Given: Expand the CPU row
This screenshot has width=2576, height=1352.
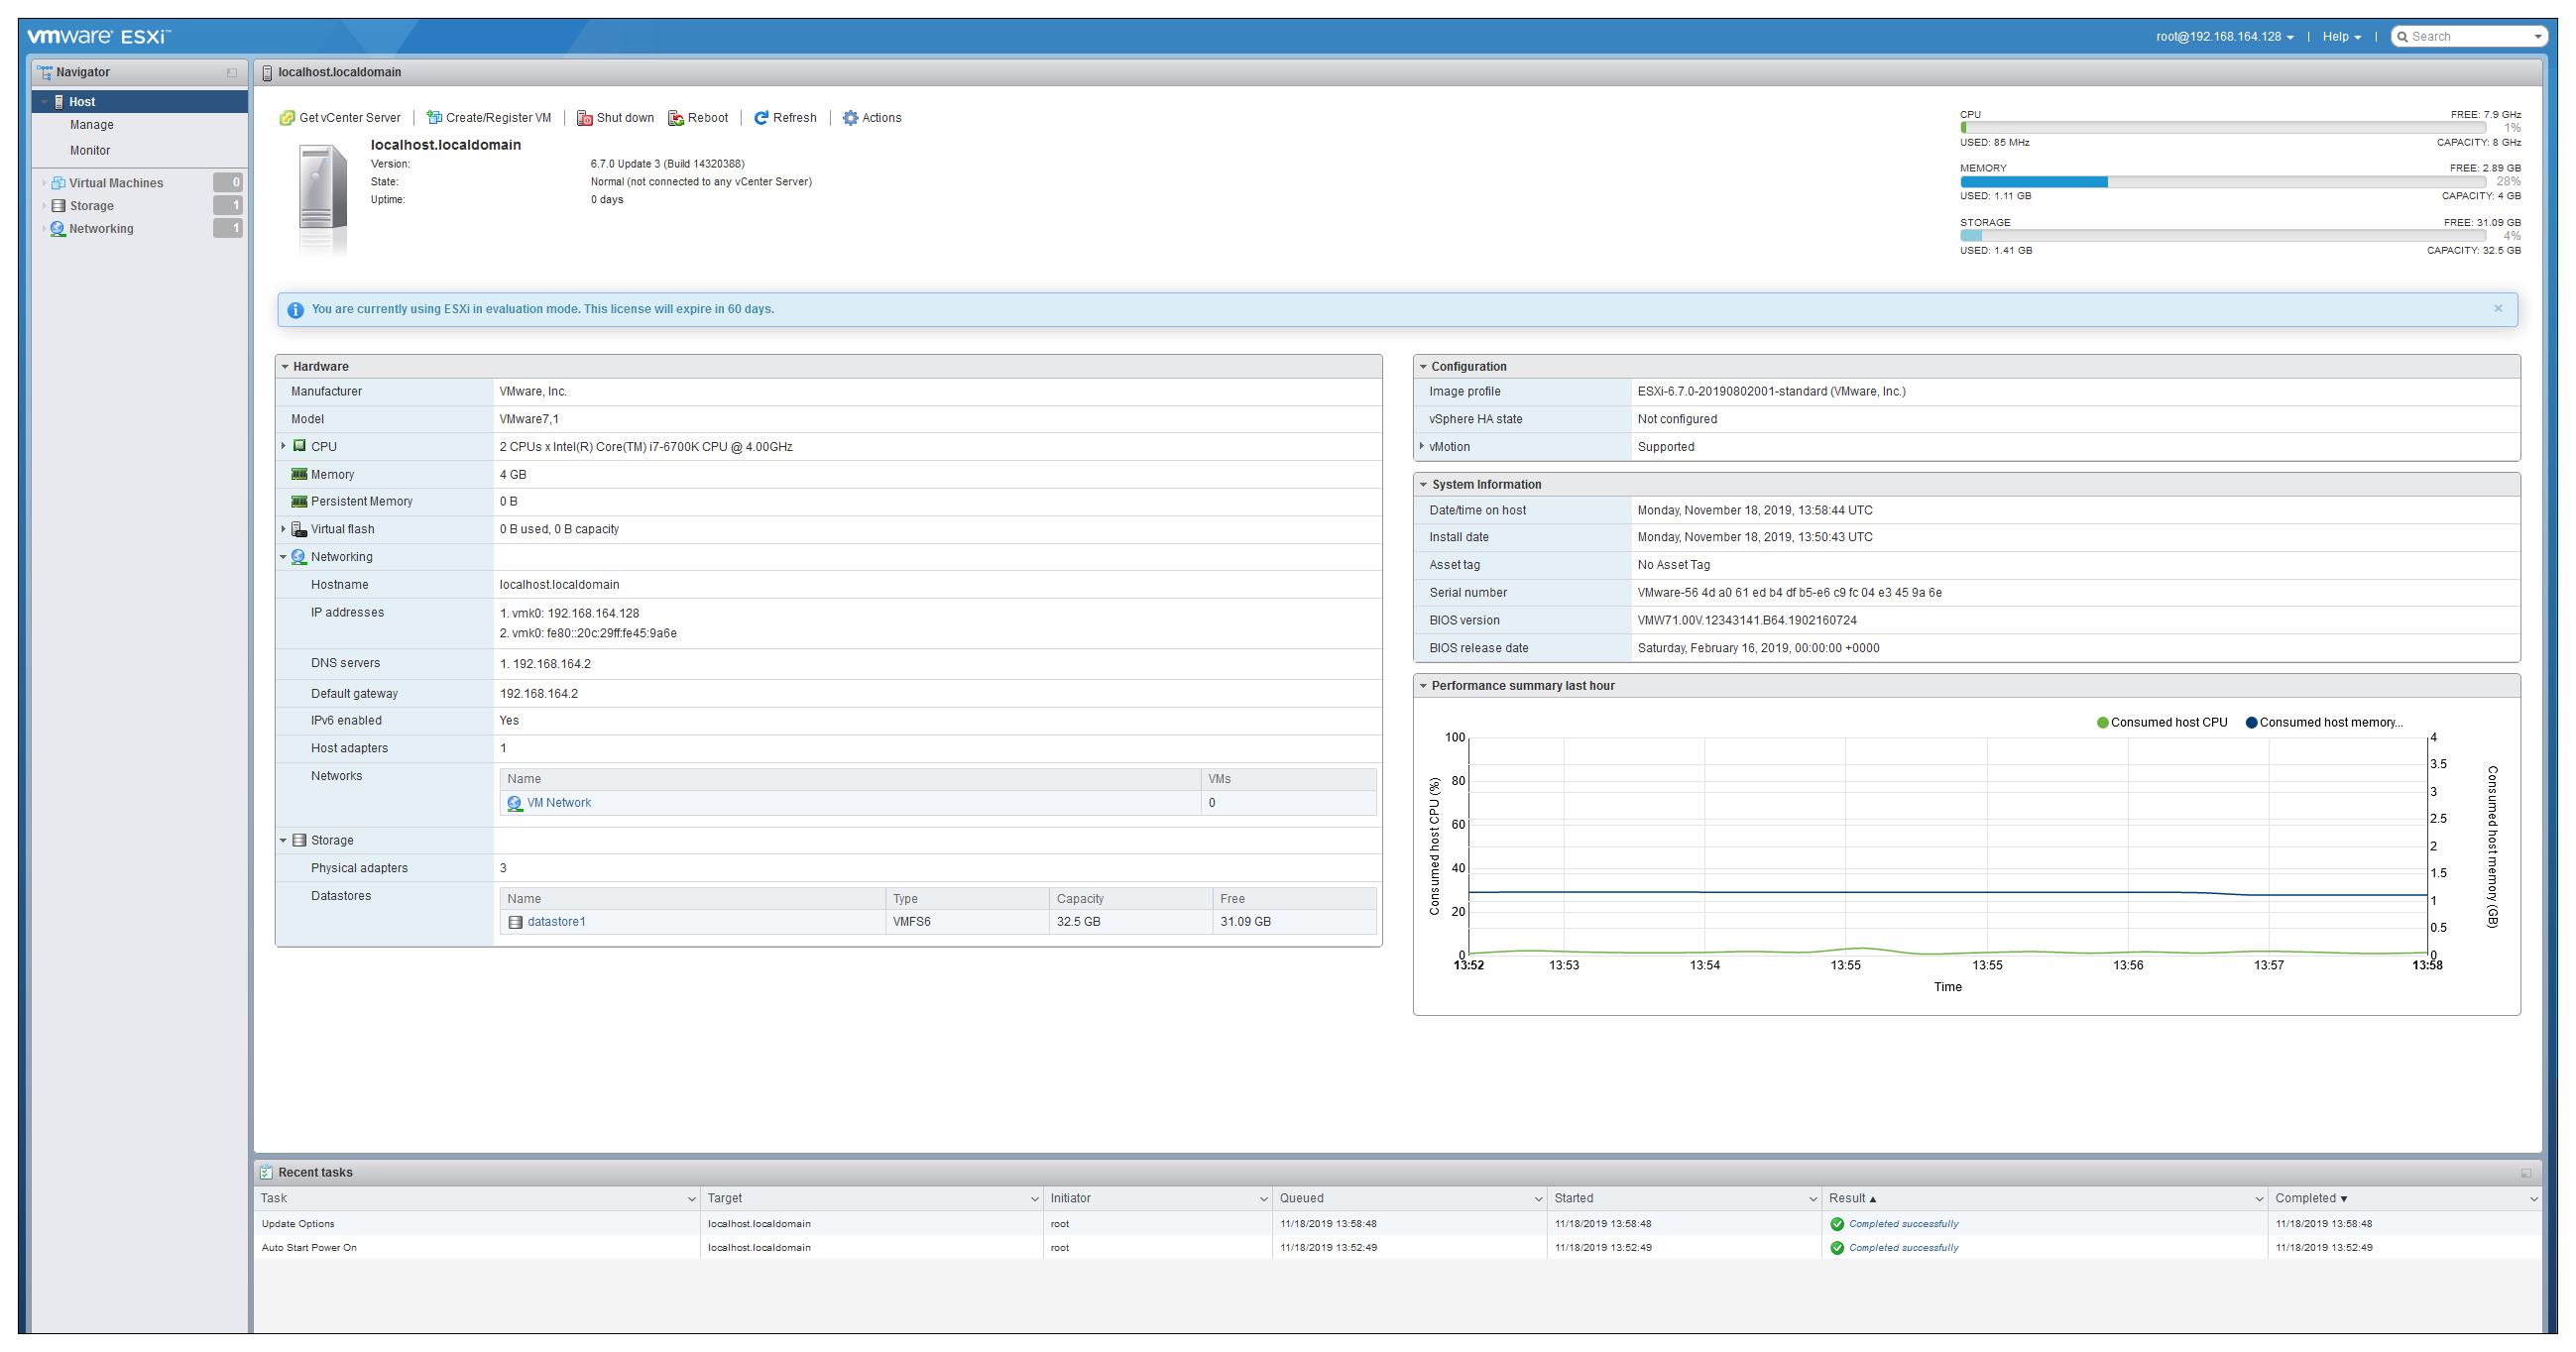Looking at the screenshot, I should pos(283,446).
